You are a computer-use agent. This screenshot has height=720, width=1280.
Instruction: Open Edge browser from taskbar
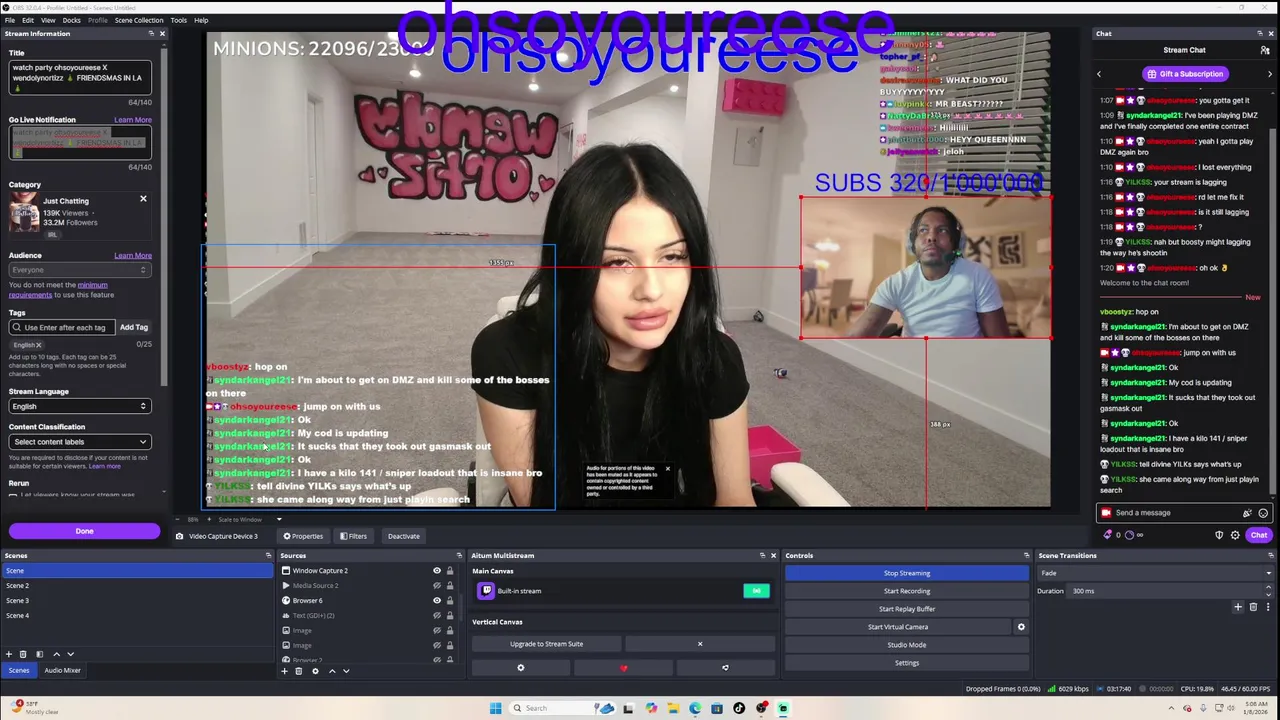pyautogui.click(x=695, y=708)
